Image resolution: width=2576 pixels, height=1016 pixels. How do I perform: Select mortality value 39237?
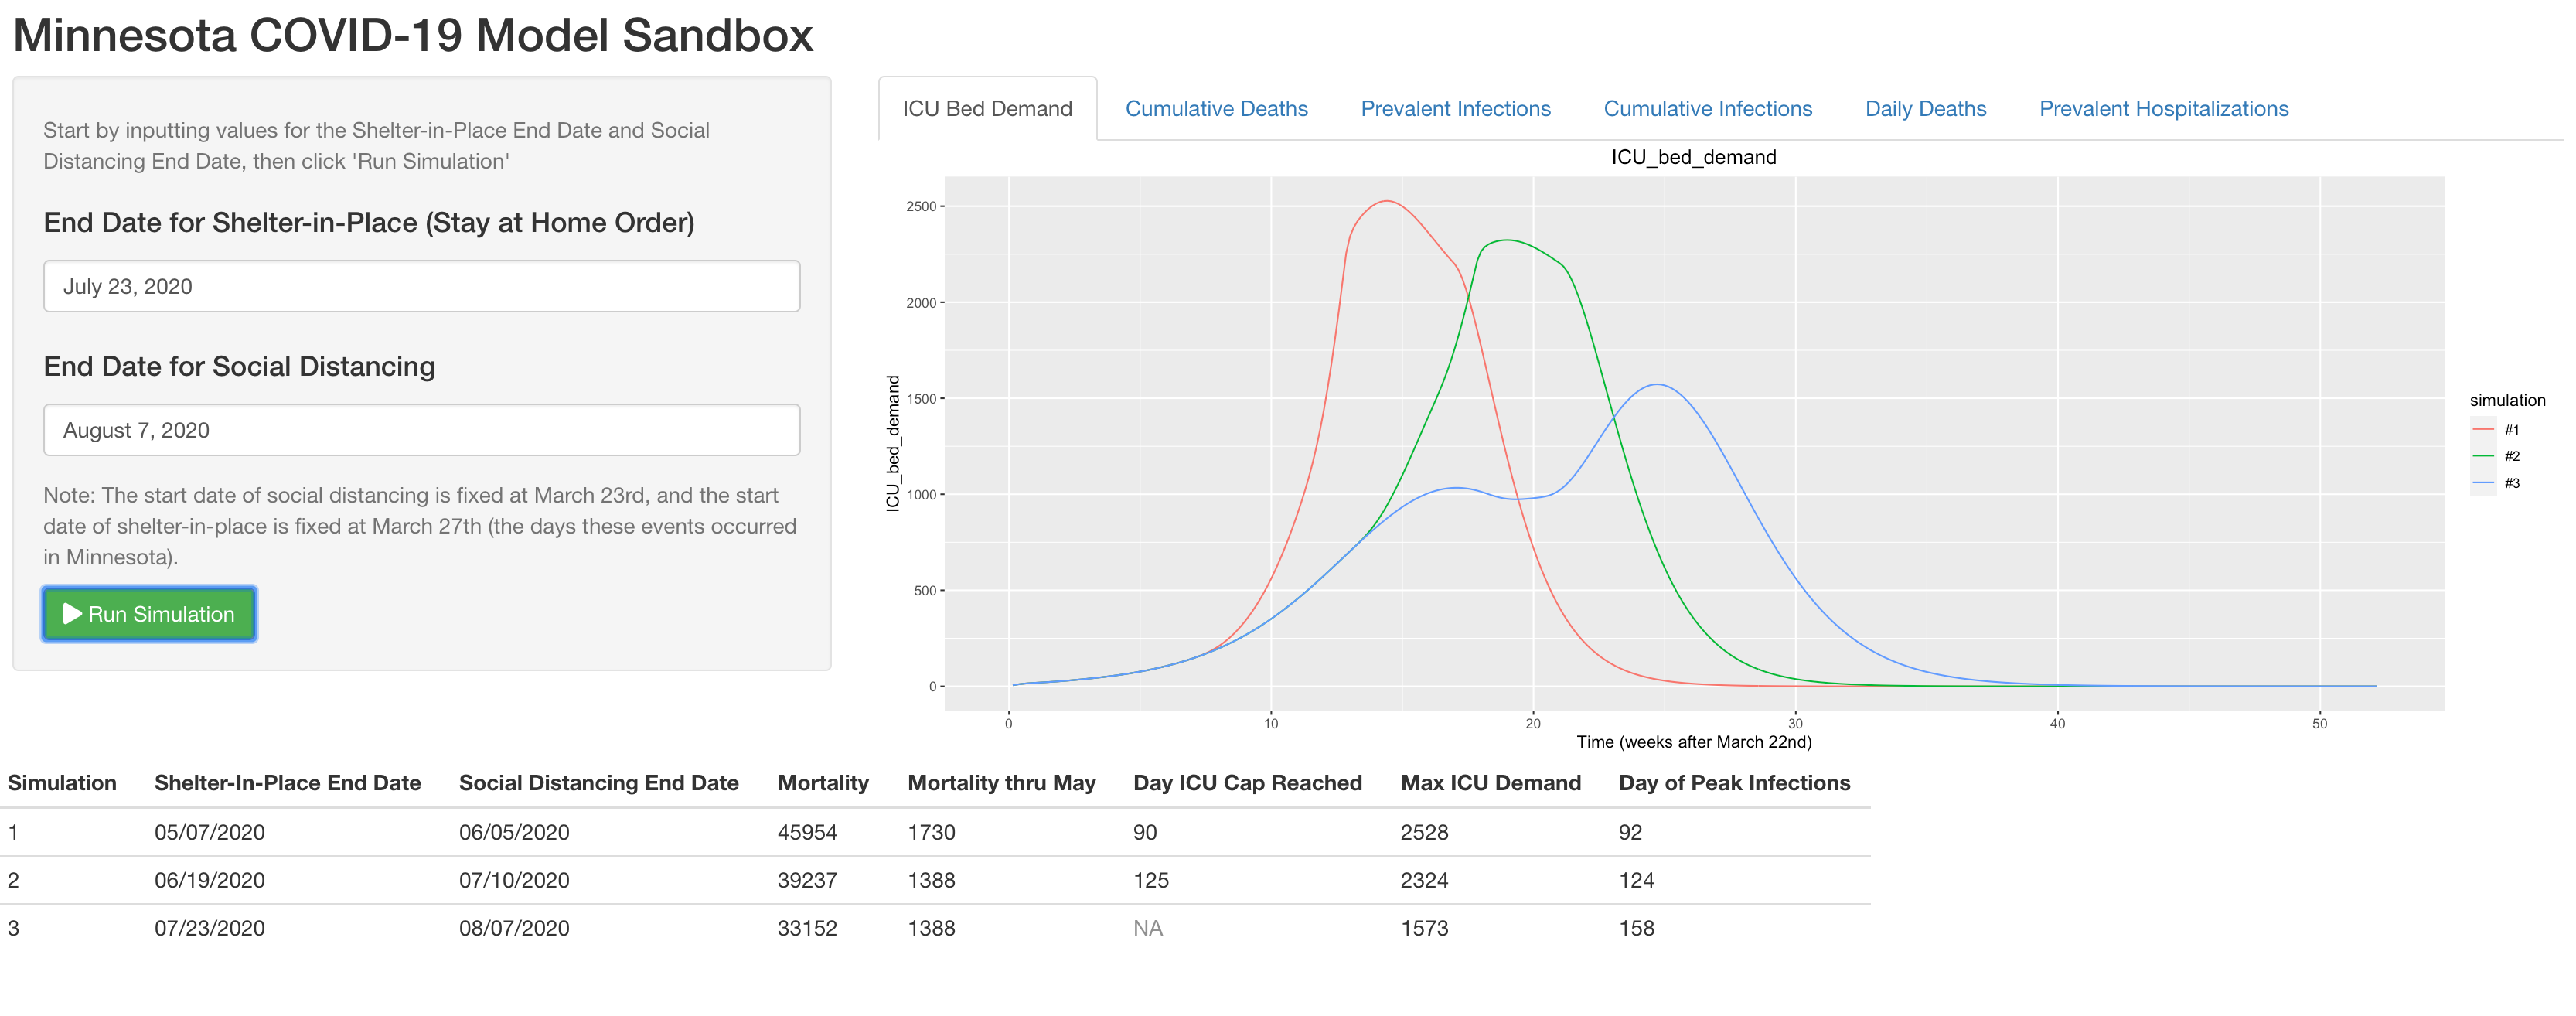pos(807,880)
